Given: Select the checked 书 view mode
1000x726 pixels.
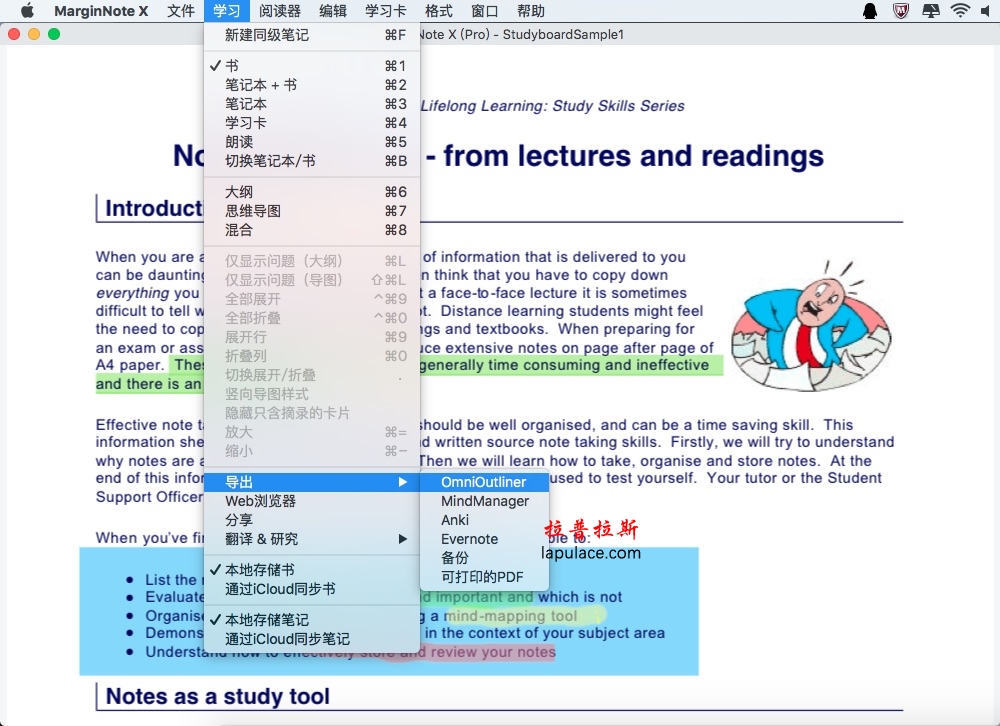Looking at the screenshot, I should pos(232,66).
